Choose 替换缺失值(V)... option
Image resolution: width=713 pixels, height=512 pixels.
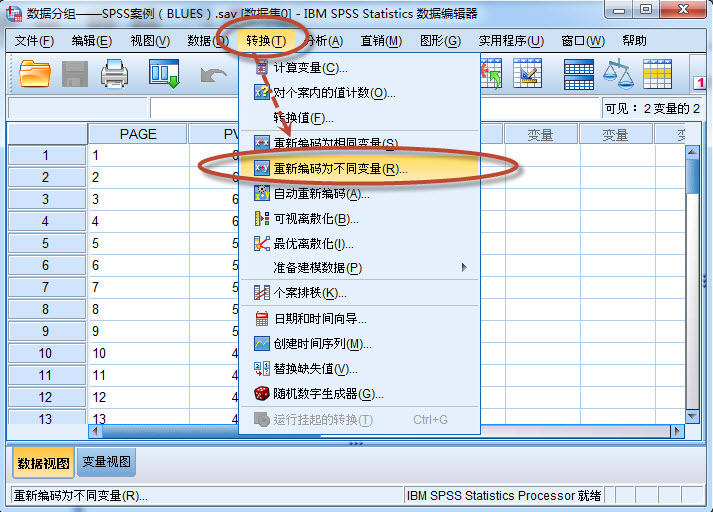click(359, 368)
